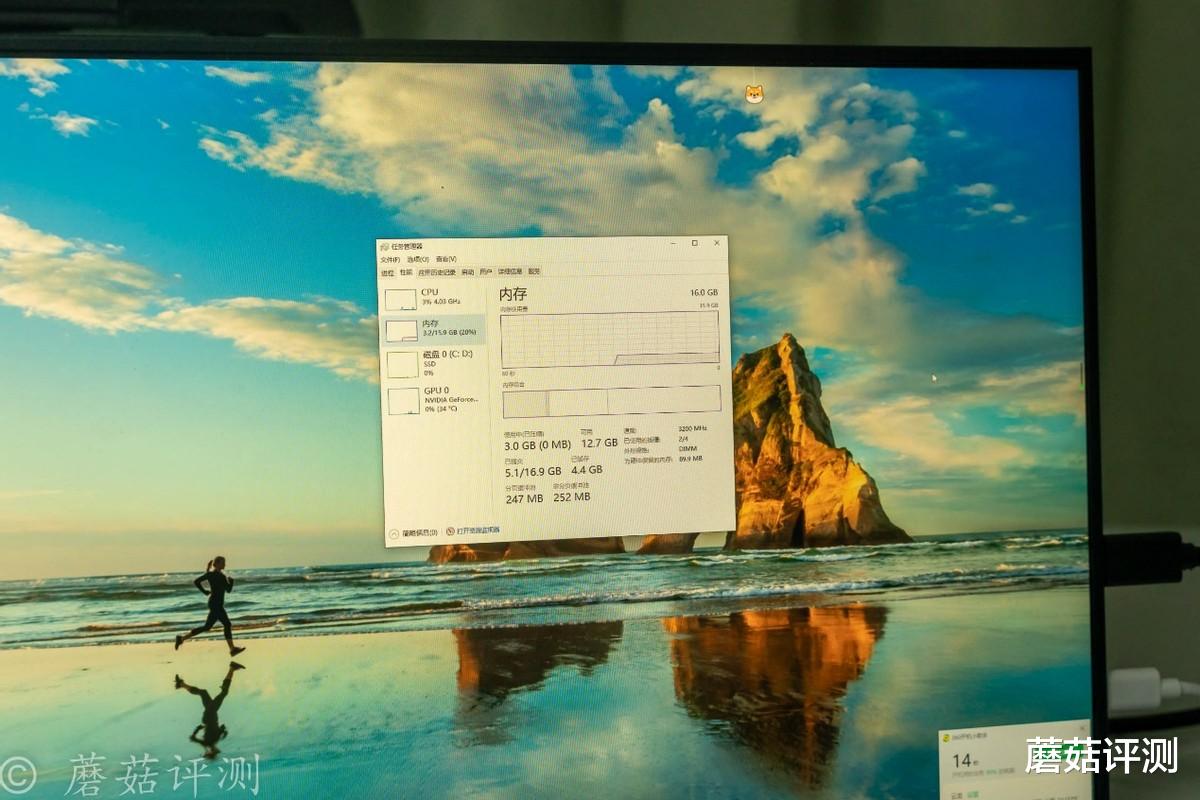Select the 磁盘 0 (C: D:) item
The width and height of the screenshot is (1200, 800).
(x=435, y=364)
